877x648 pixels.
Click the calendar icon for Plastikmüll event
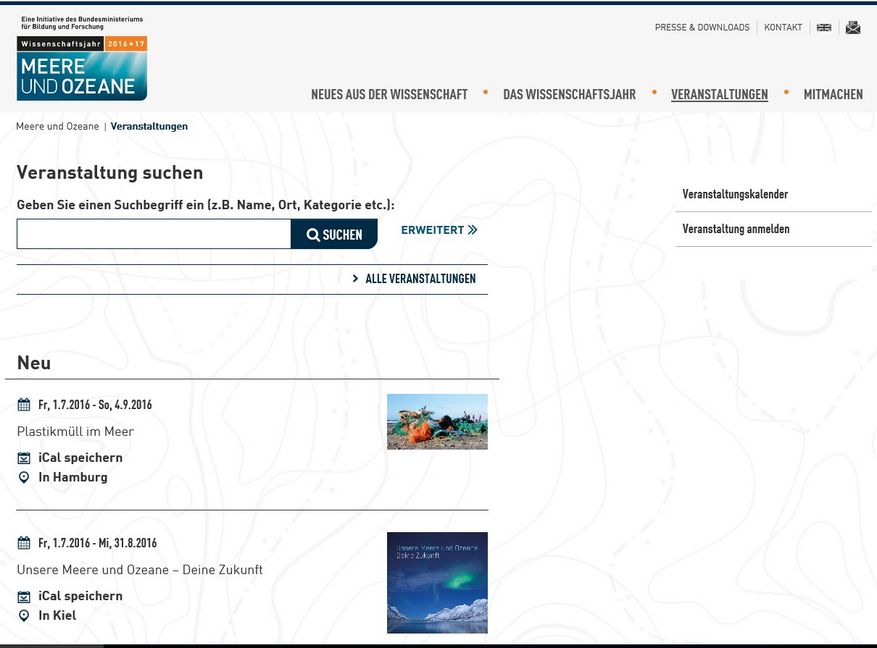click(24, 405)
